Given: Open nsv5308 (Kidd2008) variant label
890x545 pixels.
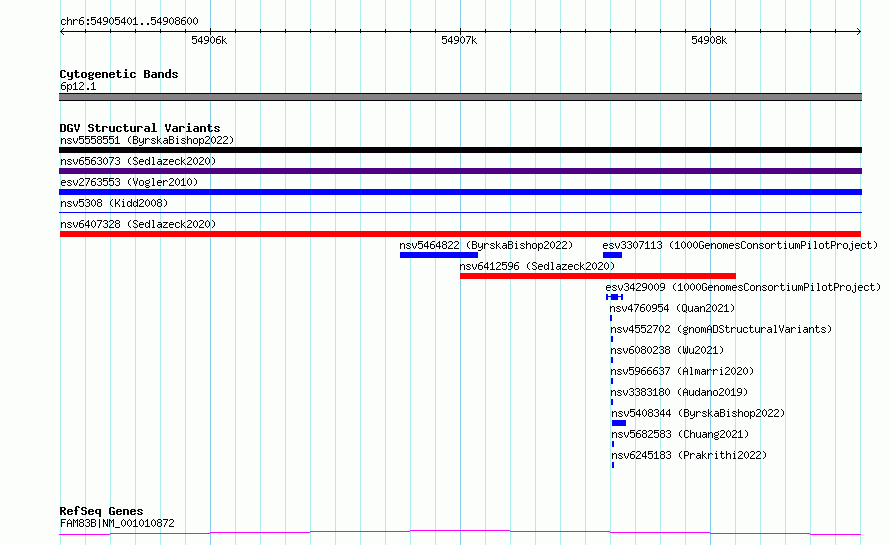Looking at the screenshot, I should (114, 203).
